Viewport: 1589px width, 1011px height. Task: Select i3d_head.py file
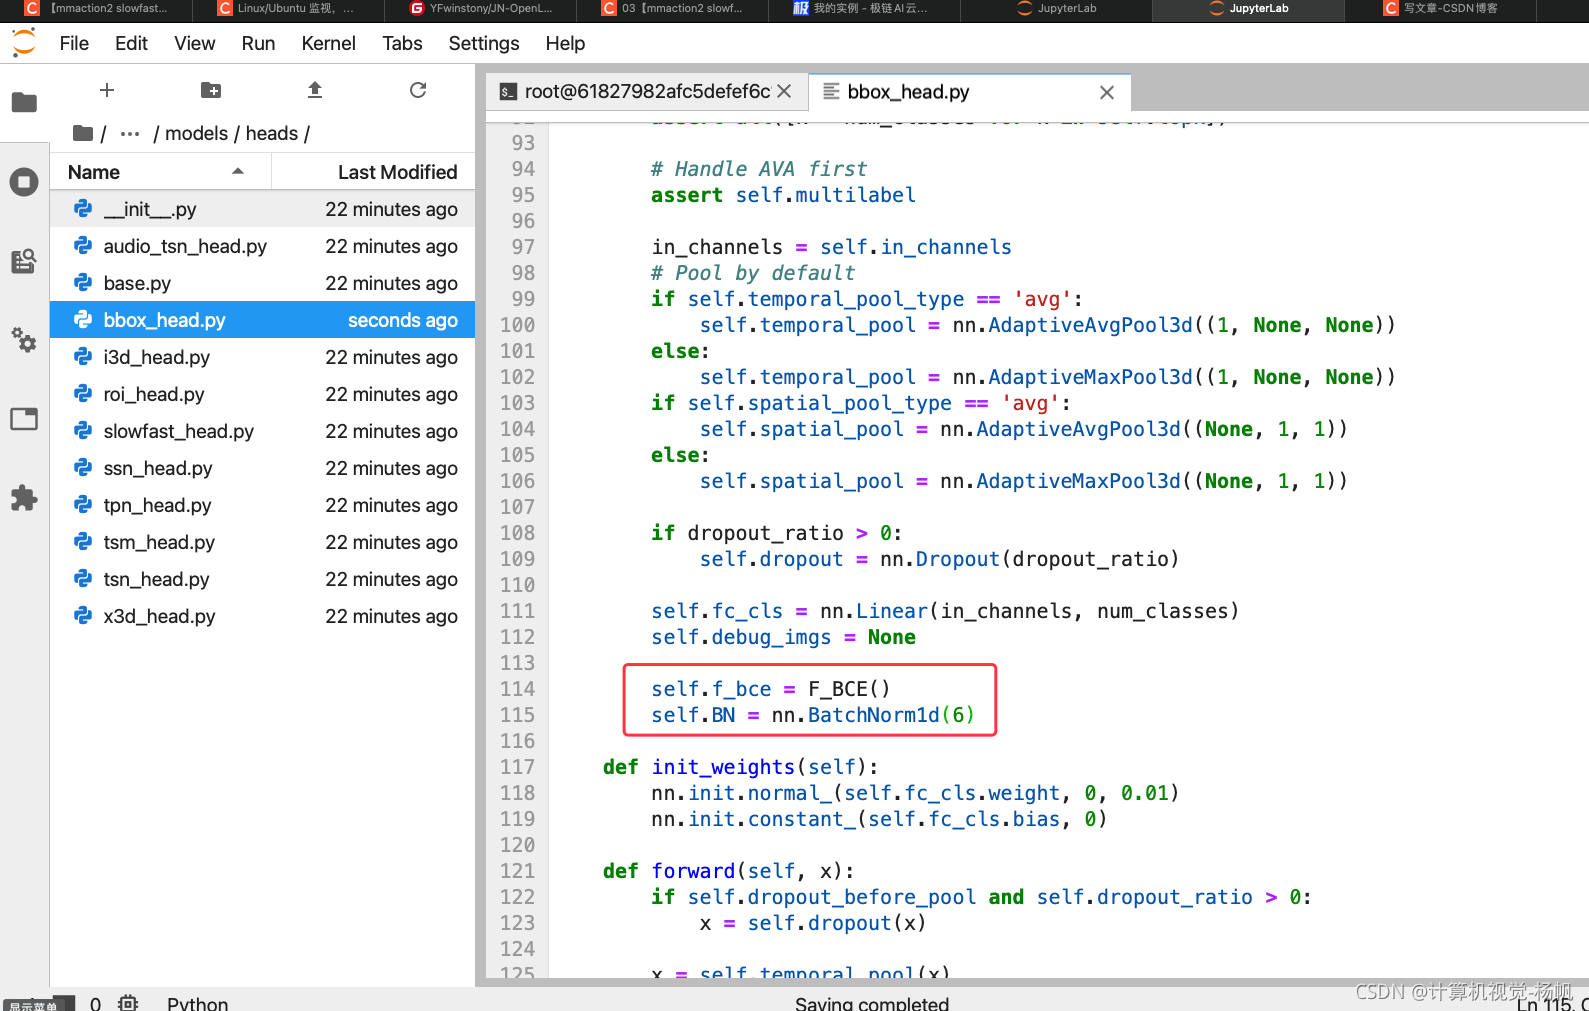(262, 357)
